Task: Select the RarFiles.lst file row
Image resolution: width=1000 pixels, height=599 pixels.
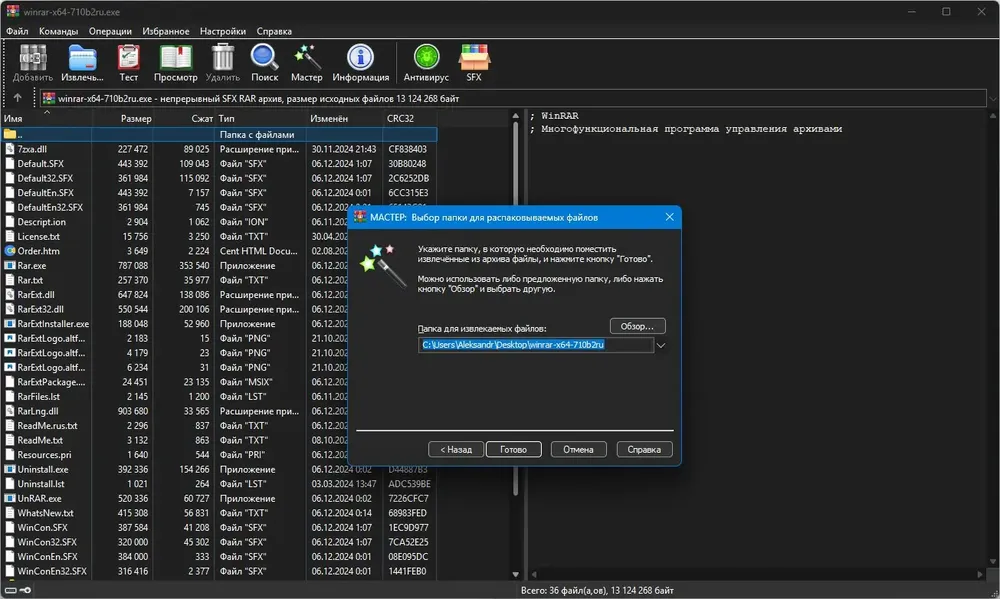Action: [x=219, y=397]
